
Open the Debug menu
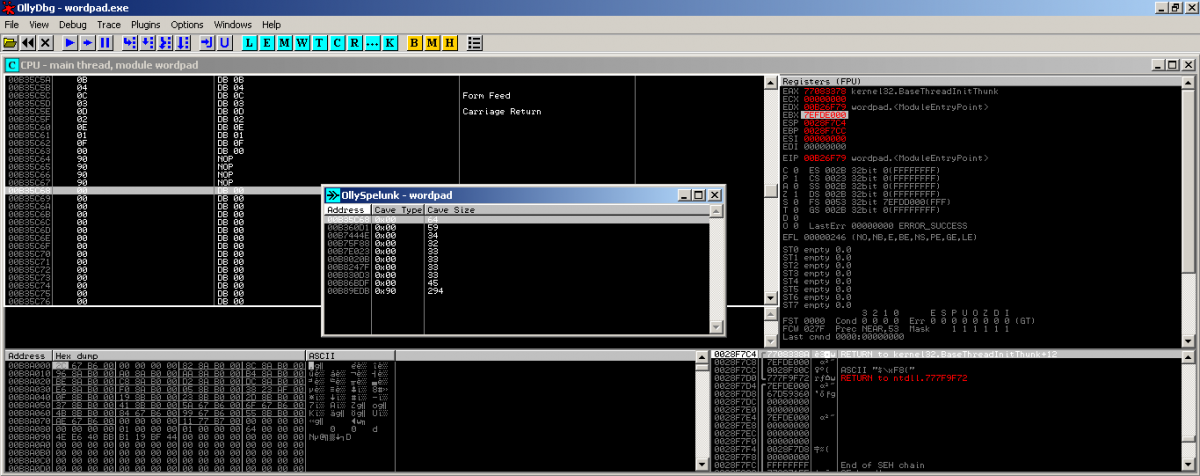tap(72, 24)
